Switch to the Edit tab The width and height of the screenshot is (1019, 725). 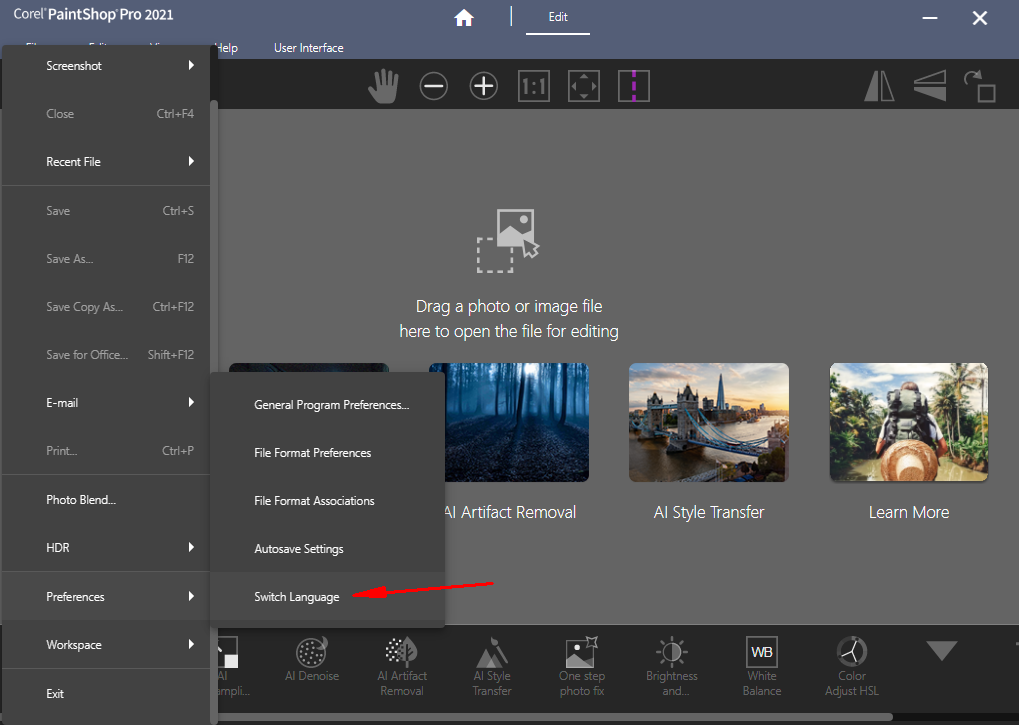pos(558,18)
